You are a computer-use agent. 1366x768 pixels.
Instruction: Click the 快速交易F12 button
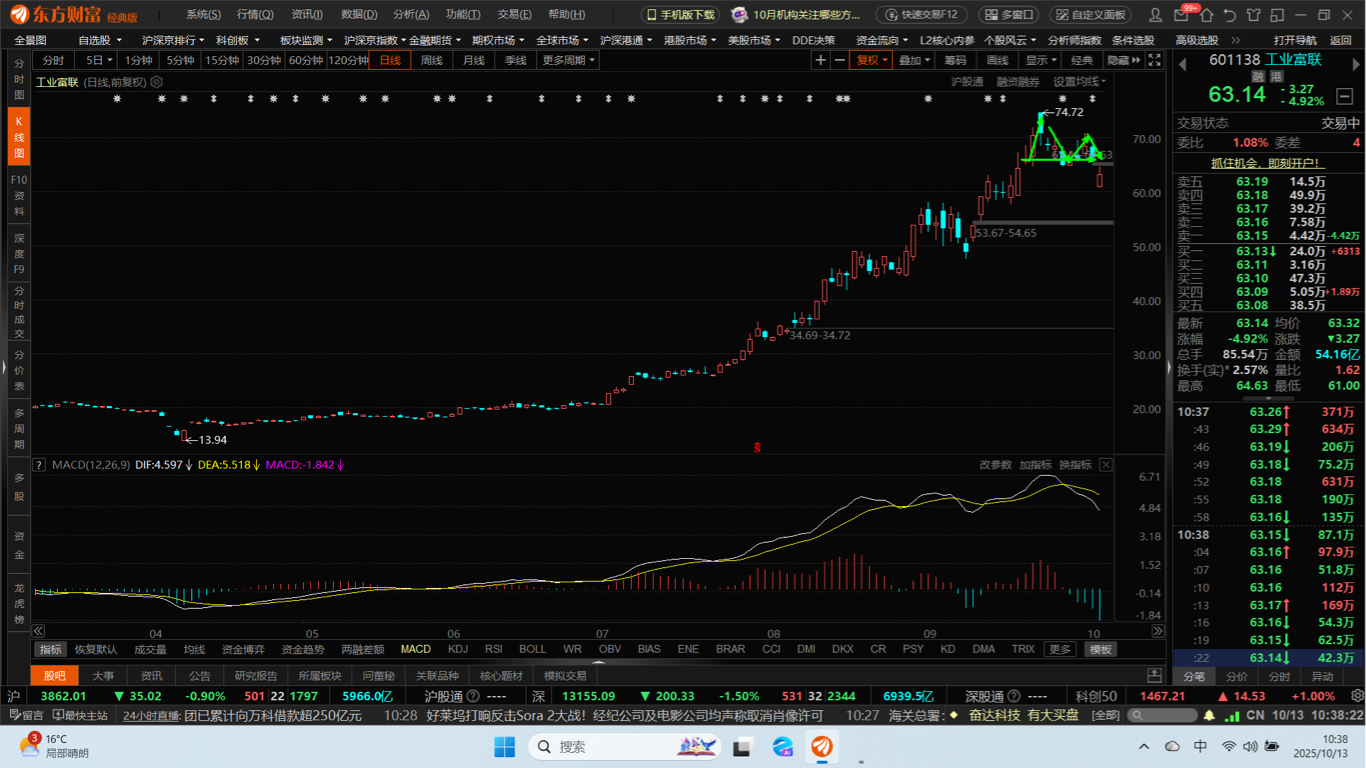point(921,15)
